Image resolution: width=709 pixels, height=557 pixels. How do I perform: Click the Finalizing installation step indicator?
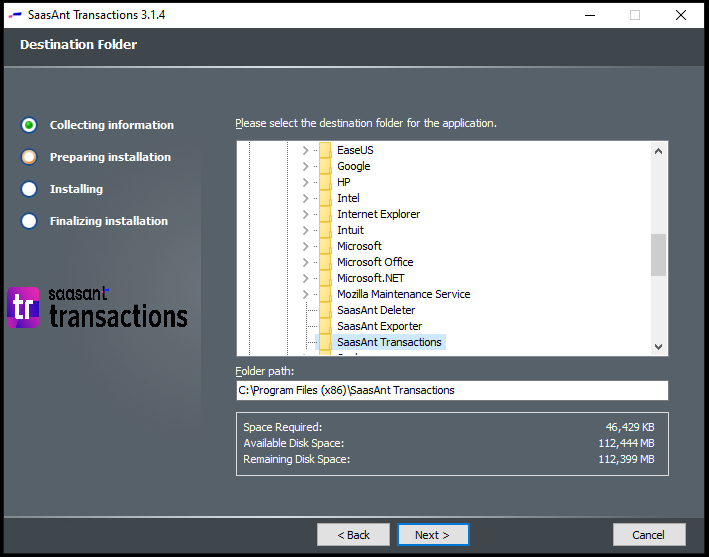29,221
